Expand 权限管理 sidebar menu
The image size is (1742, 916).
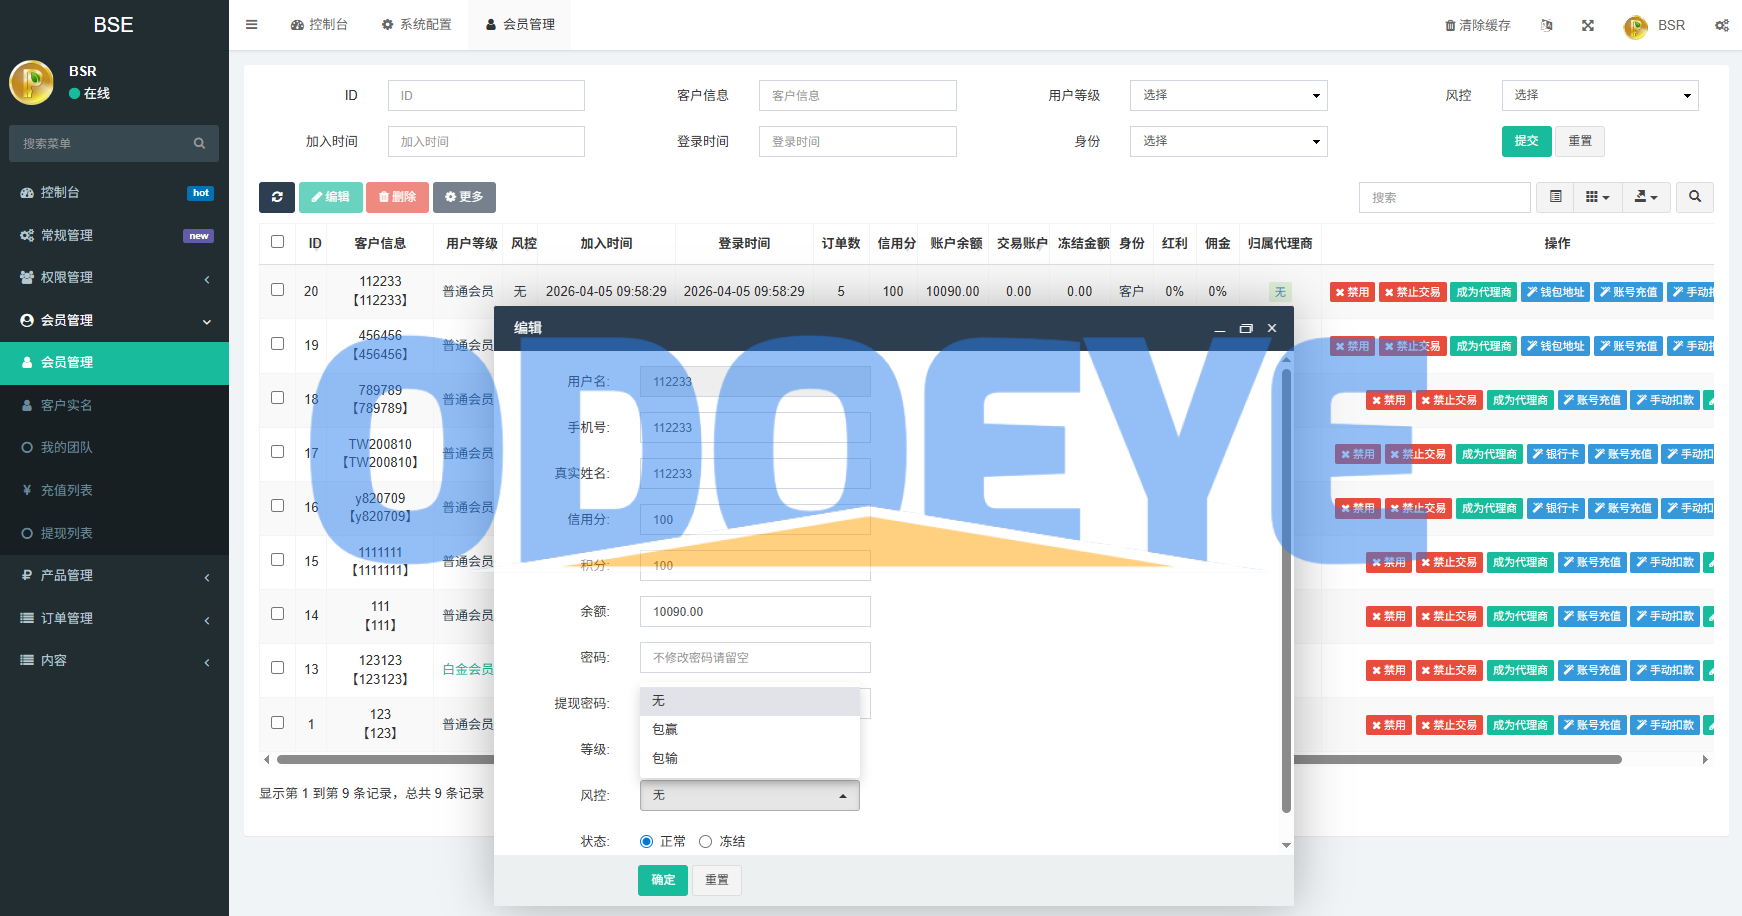114,277
